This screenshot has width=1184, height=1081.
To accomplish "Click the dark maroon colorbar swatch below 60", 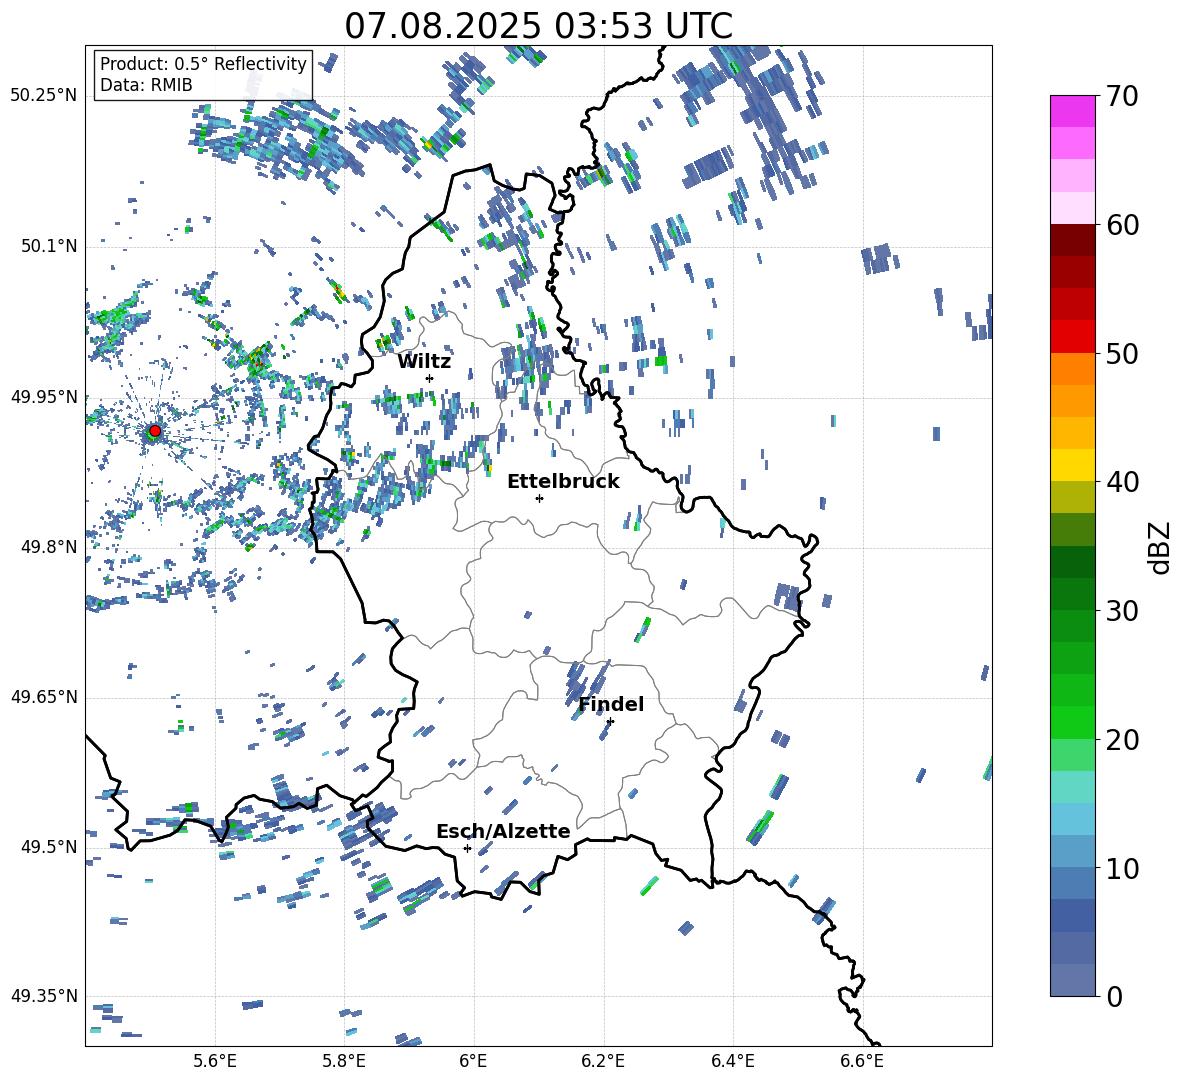I will [x=1072, y=240].
